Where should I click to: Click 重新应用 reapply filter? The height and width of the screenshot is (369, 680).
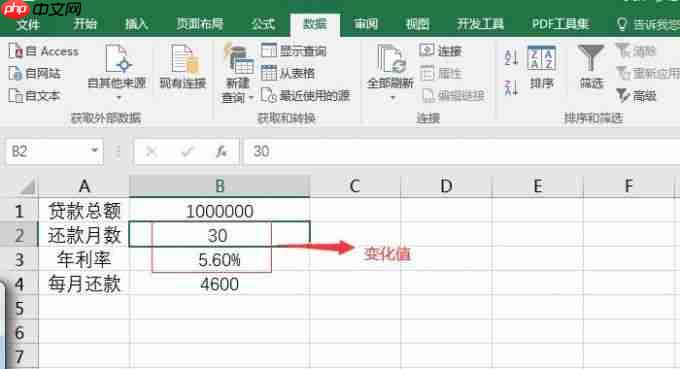647,73
